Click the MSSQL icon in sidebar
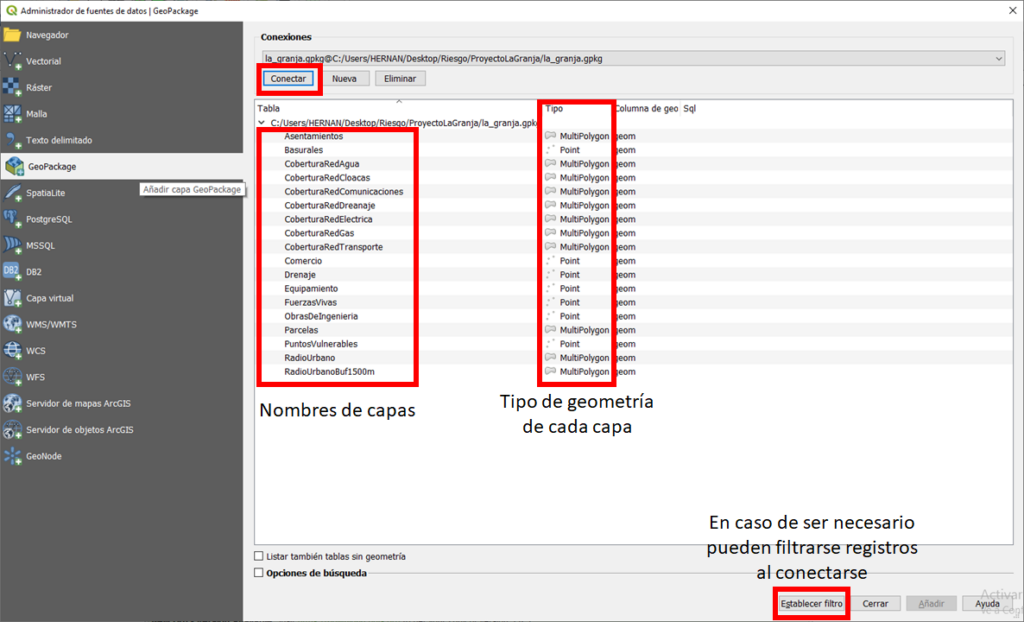1024x622 pixels. (x=12, y=245)
